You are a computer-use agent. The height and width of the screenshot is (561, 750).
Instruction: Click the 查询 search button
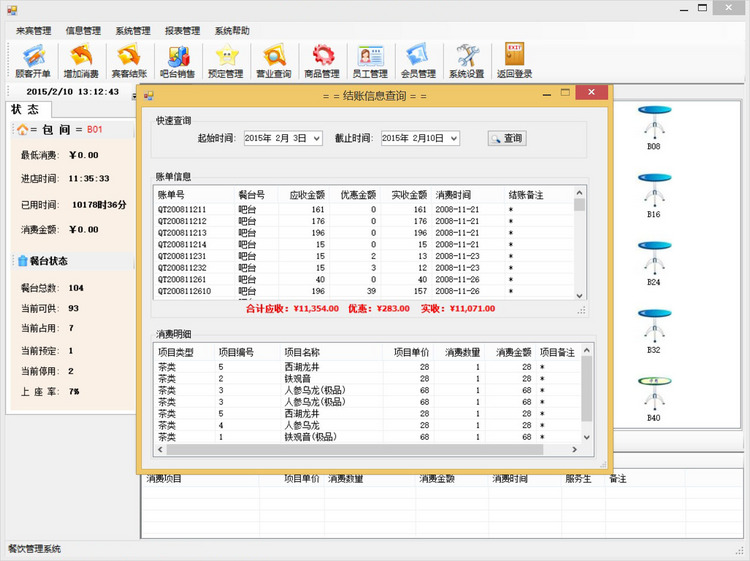(x=507, y=139)
